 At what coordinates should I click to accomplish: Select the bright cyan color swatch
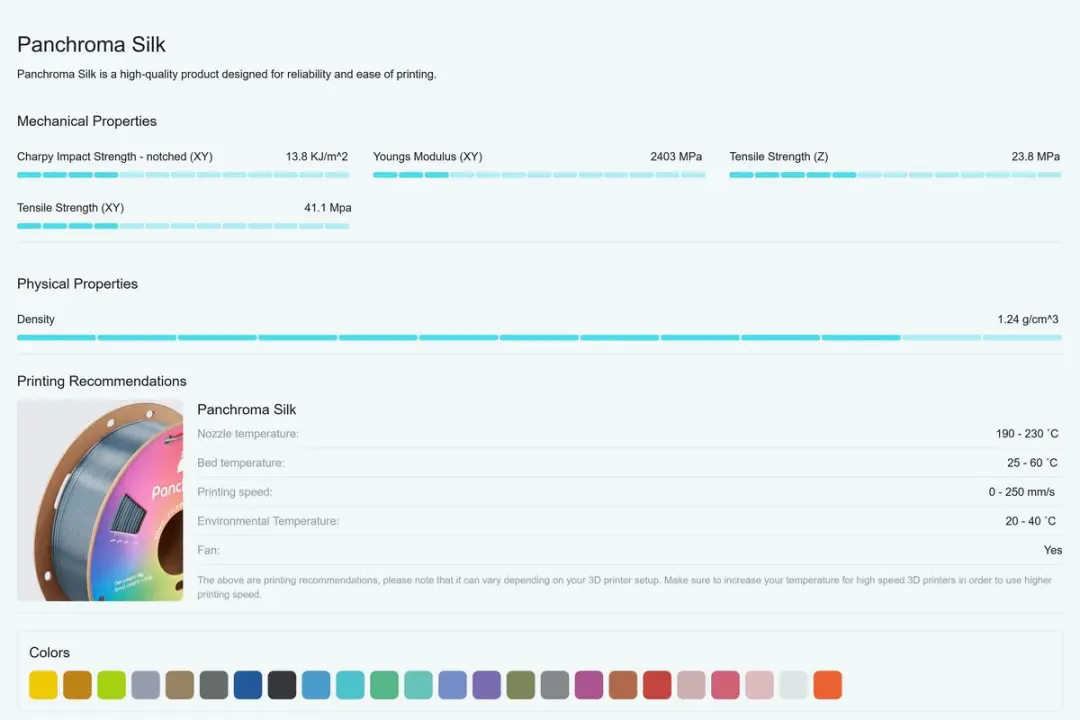(350, 685)
